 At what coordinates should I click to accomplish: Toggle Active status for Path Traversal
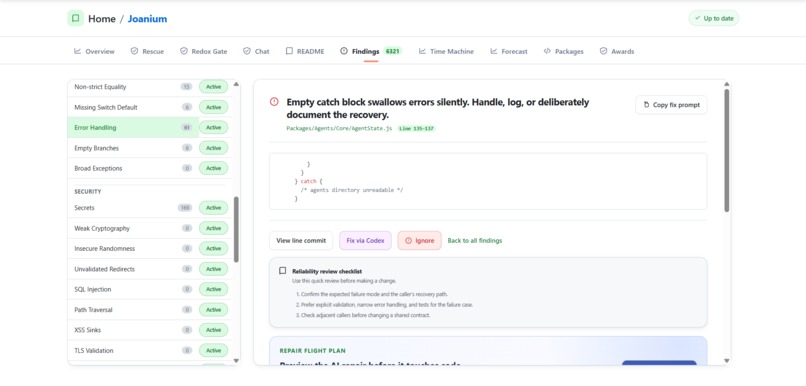[x=213, y=310]
